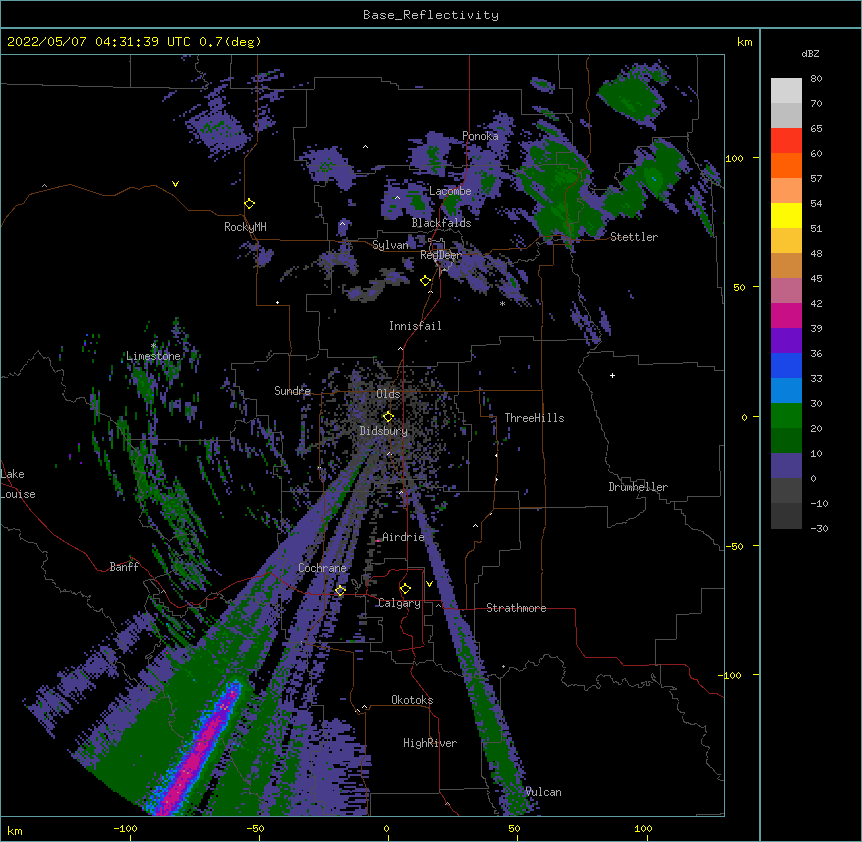Click the Okotoks label
862x842 pixels.
click(412, 700)
